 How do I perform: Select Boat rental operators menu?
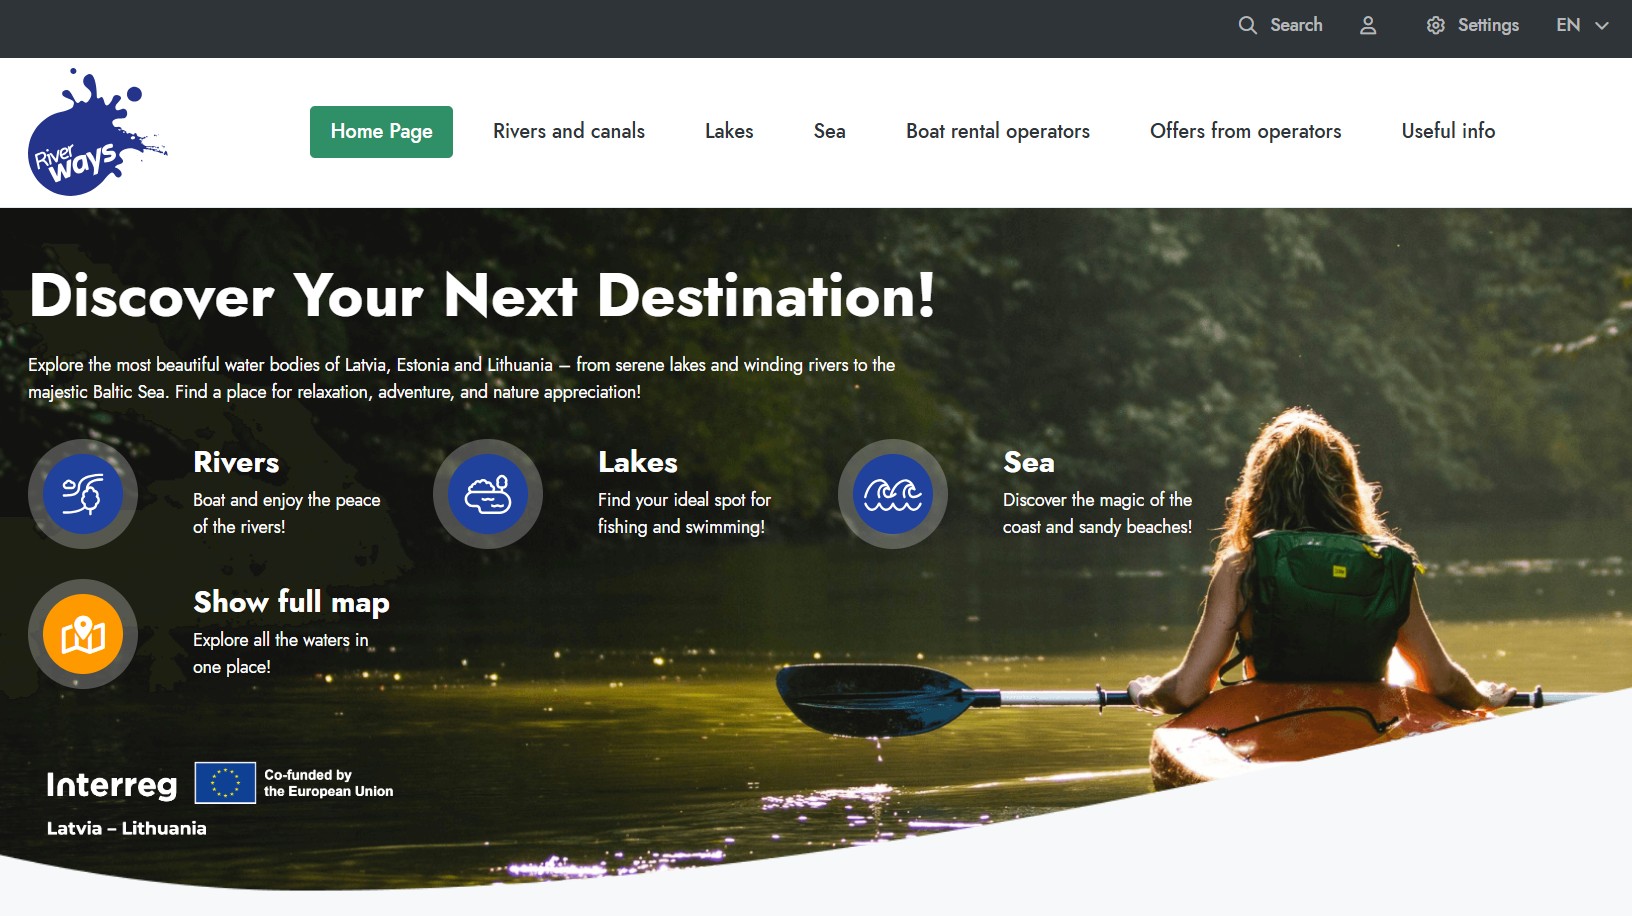coord(998,131)
